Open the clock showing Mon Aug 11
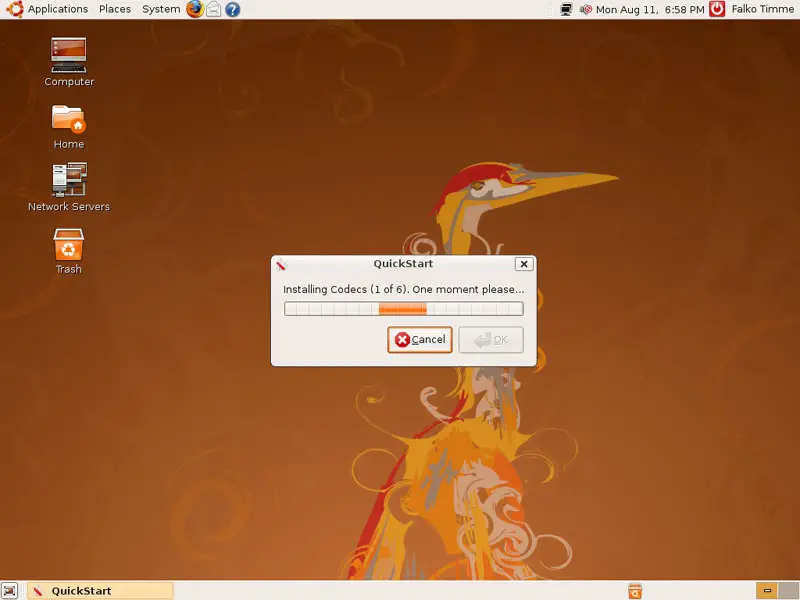 coord(650,9)
